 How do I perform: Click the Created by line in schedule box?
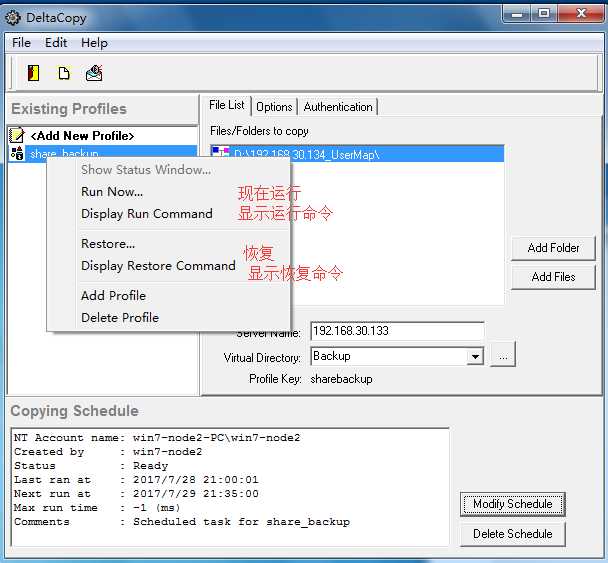click(x=108, y=451)
